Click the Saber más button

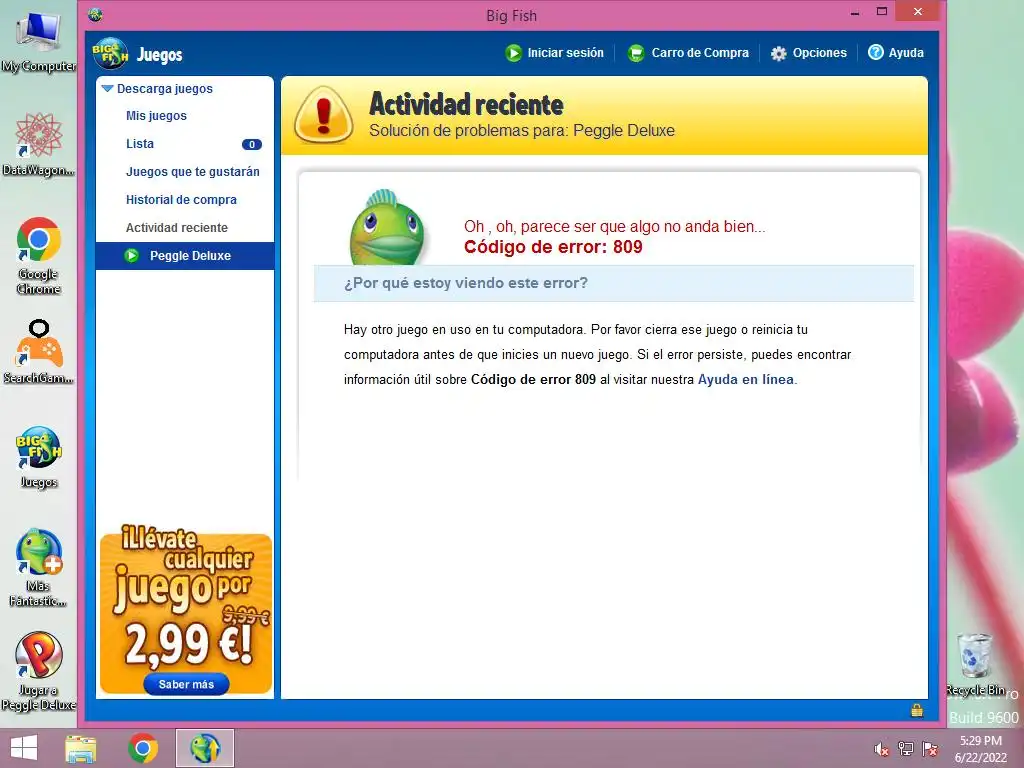[186, 684]
